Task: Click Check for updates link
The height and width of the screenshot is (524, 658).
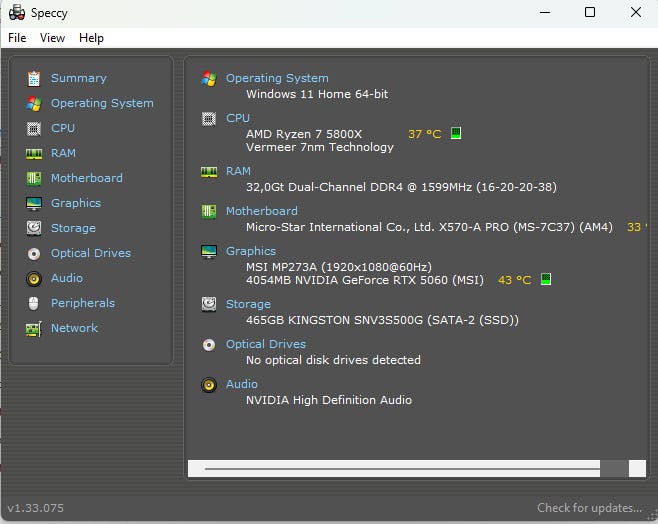Action: [589, 508]
